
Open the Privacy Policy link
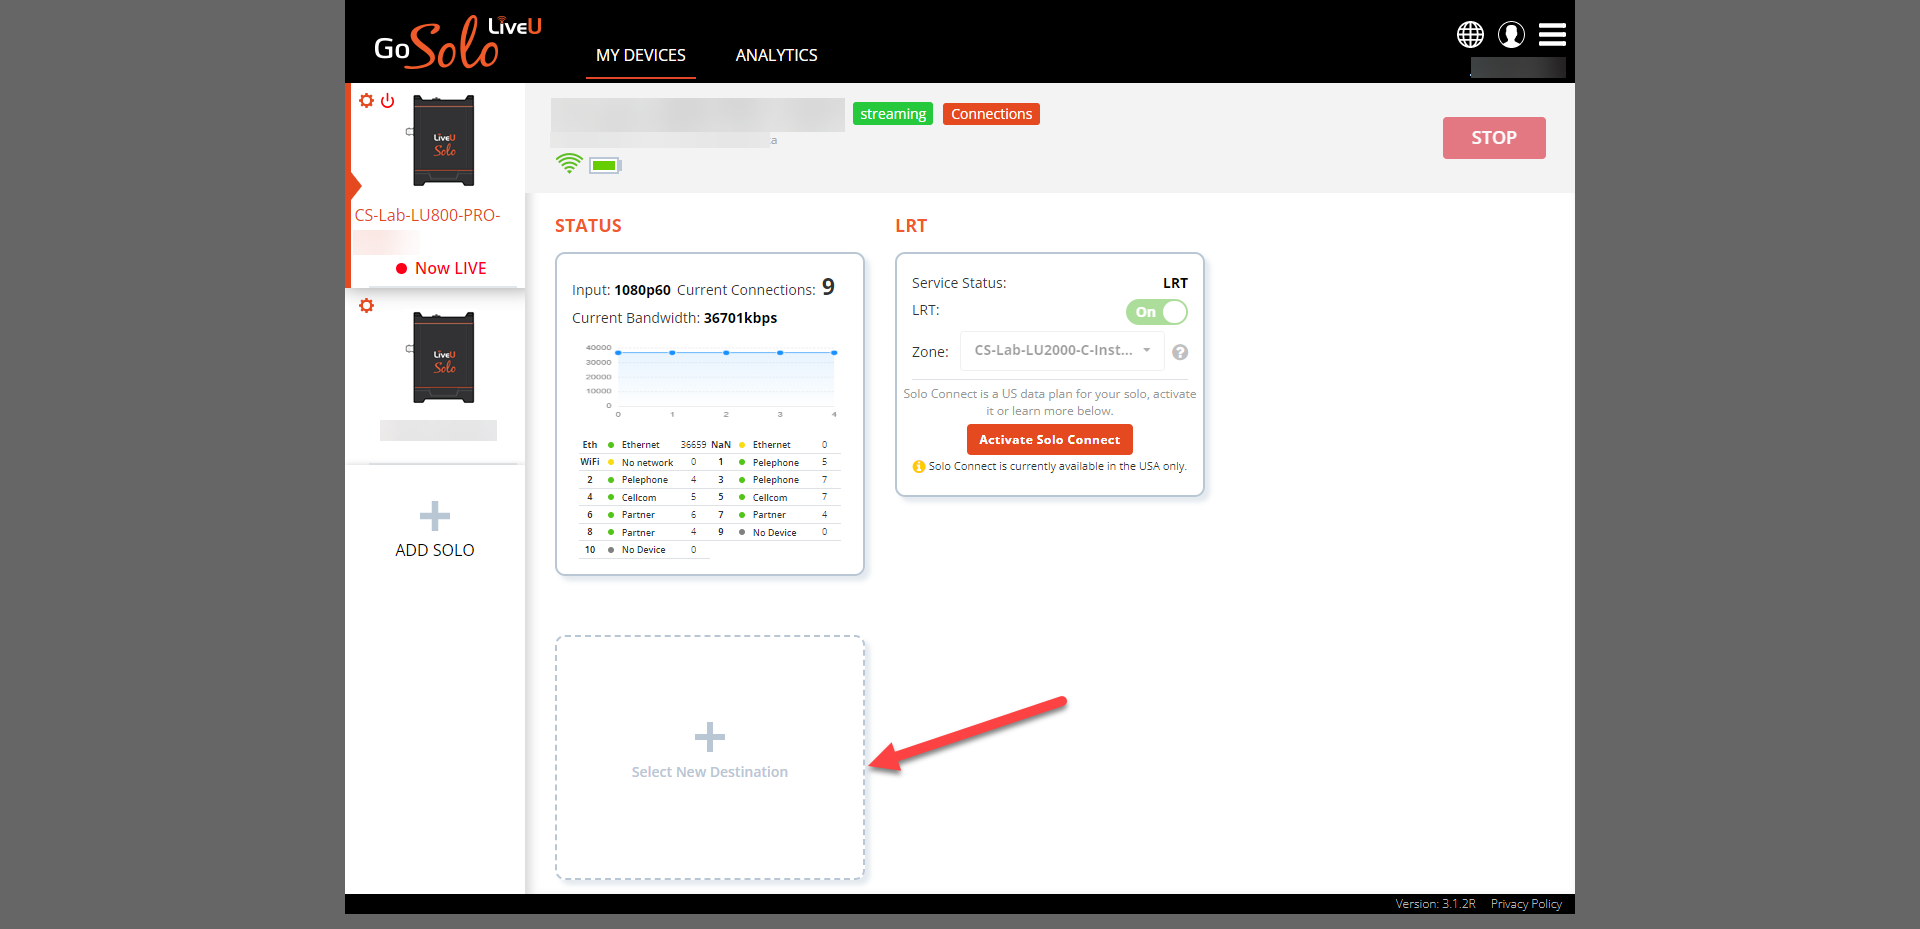[x=1526, y=904]
